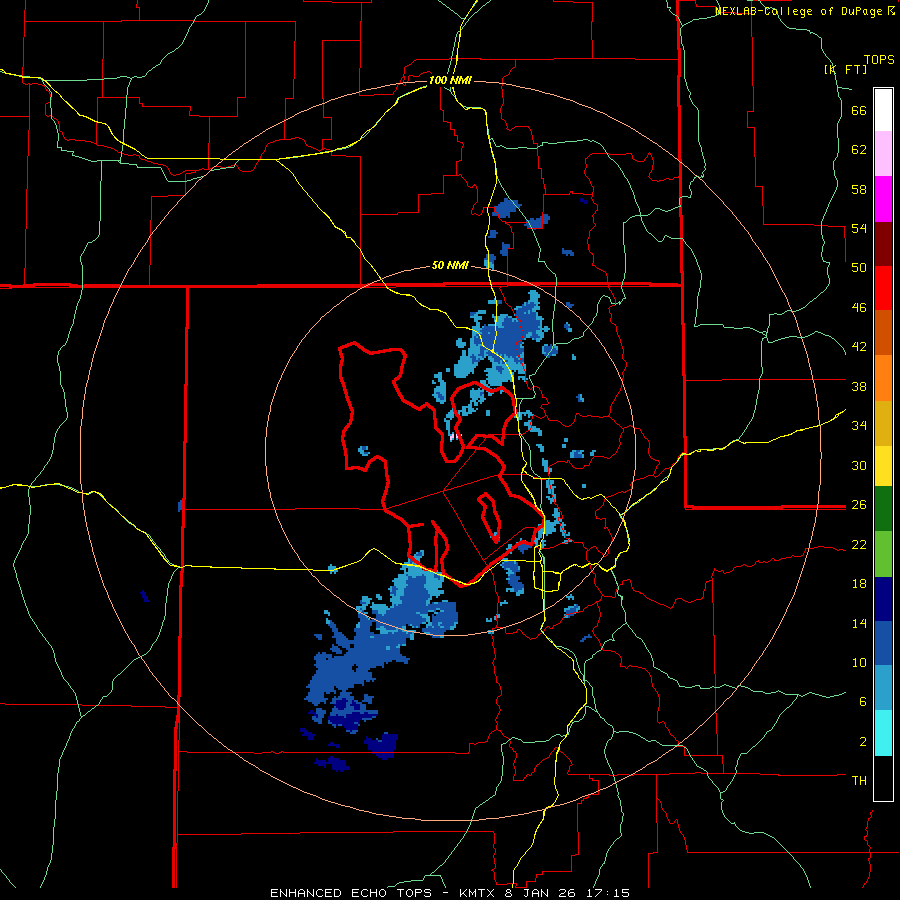
Task: Click the magenta legend swatch
Action: pos(883,199)
